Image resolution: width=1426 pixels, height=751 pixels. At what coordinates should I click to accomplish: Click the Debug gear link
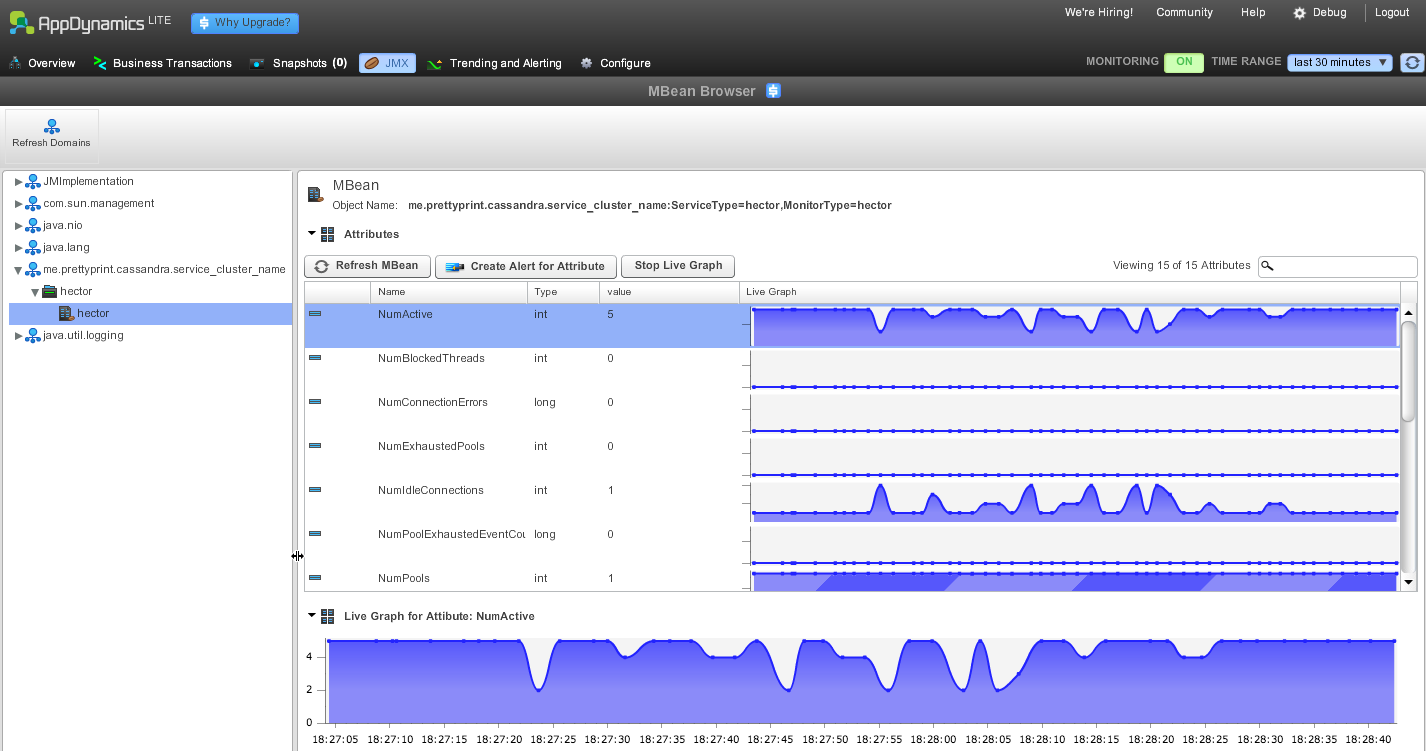[1320, 13]
